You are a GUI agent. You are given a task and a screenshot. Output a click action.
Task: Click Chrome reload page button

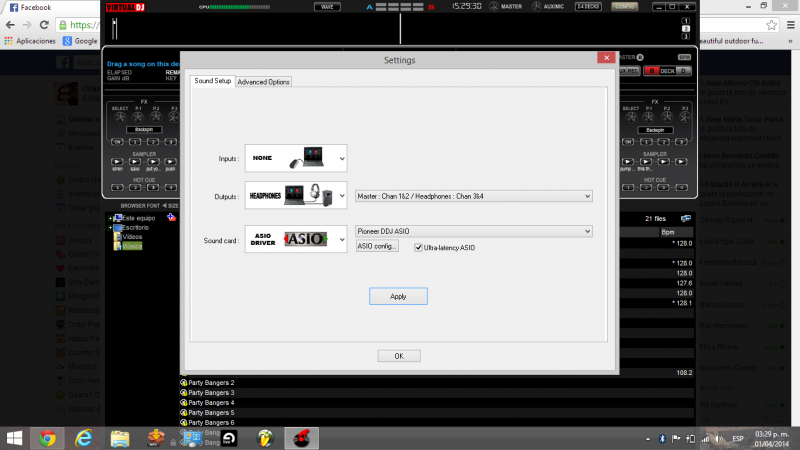(x=44, y=24)
